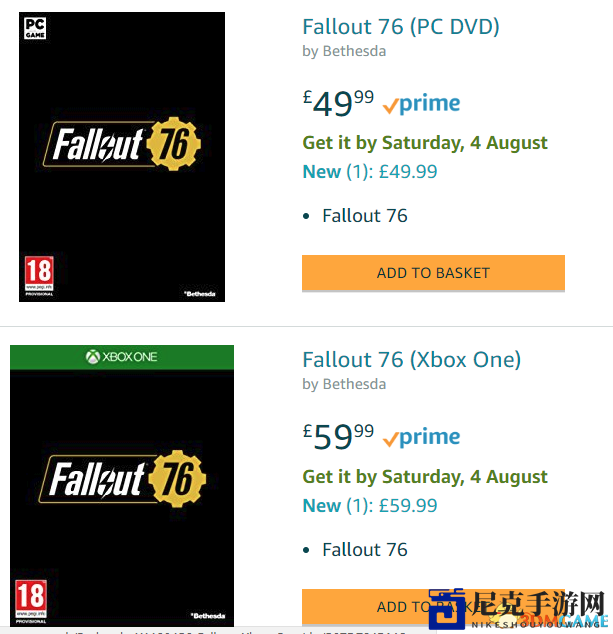
Task: Click the PEGI 18 rating on the Xbox cover
Action: pos(31,601)
